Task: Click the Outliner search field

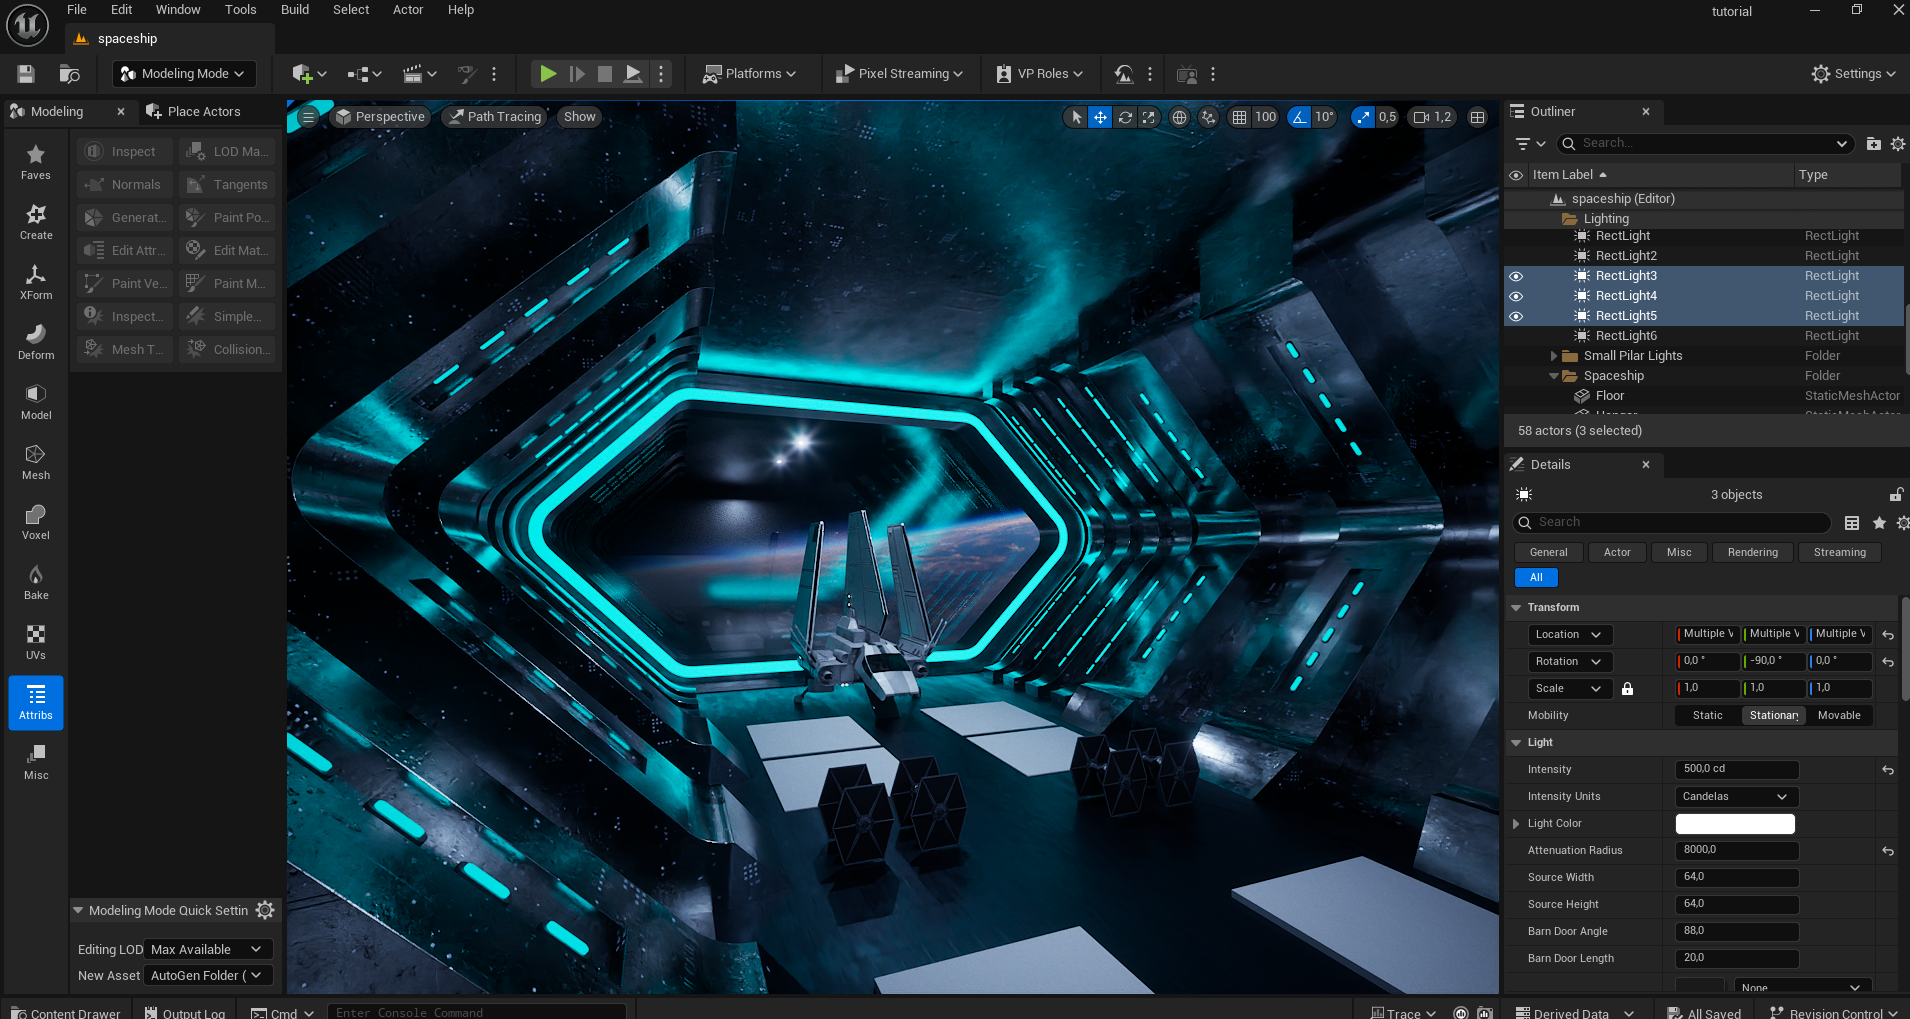Action: point(1705,144)
